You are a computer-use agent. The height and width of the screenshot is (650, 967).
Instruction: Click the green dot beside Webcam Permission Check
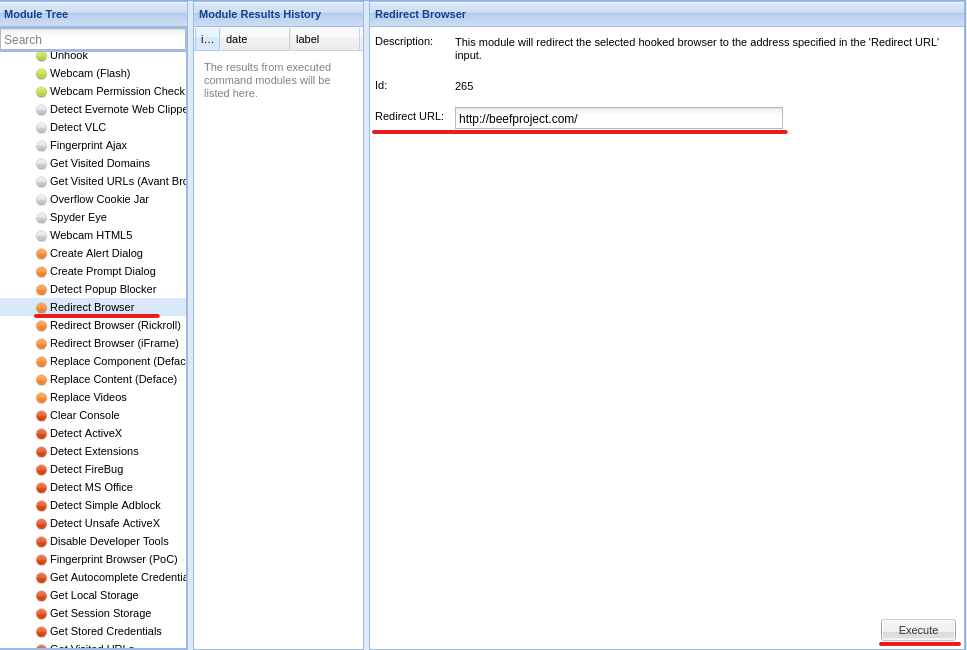click(41, 91)
